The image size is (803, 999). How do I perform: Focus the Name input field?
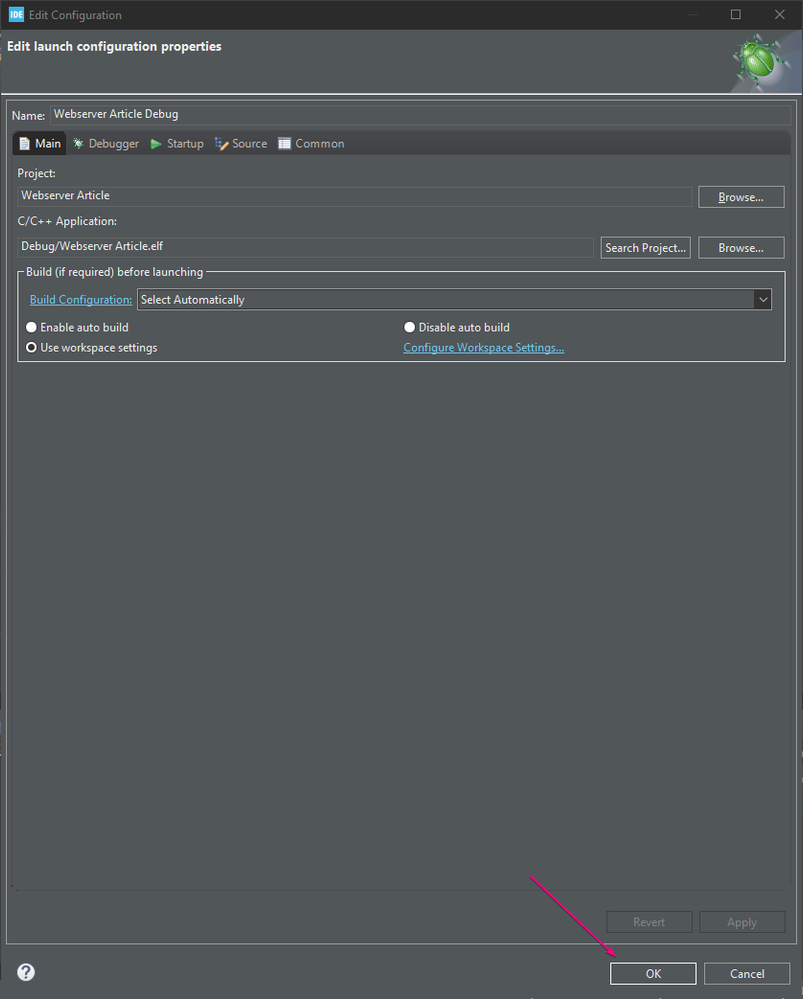[x=420, y=115]
